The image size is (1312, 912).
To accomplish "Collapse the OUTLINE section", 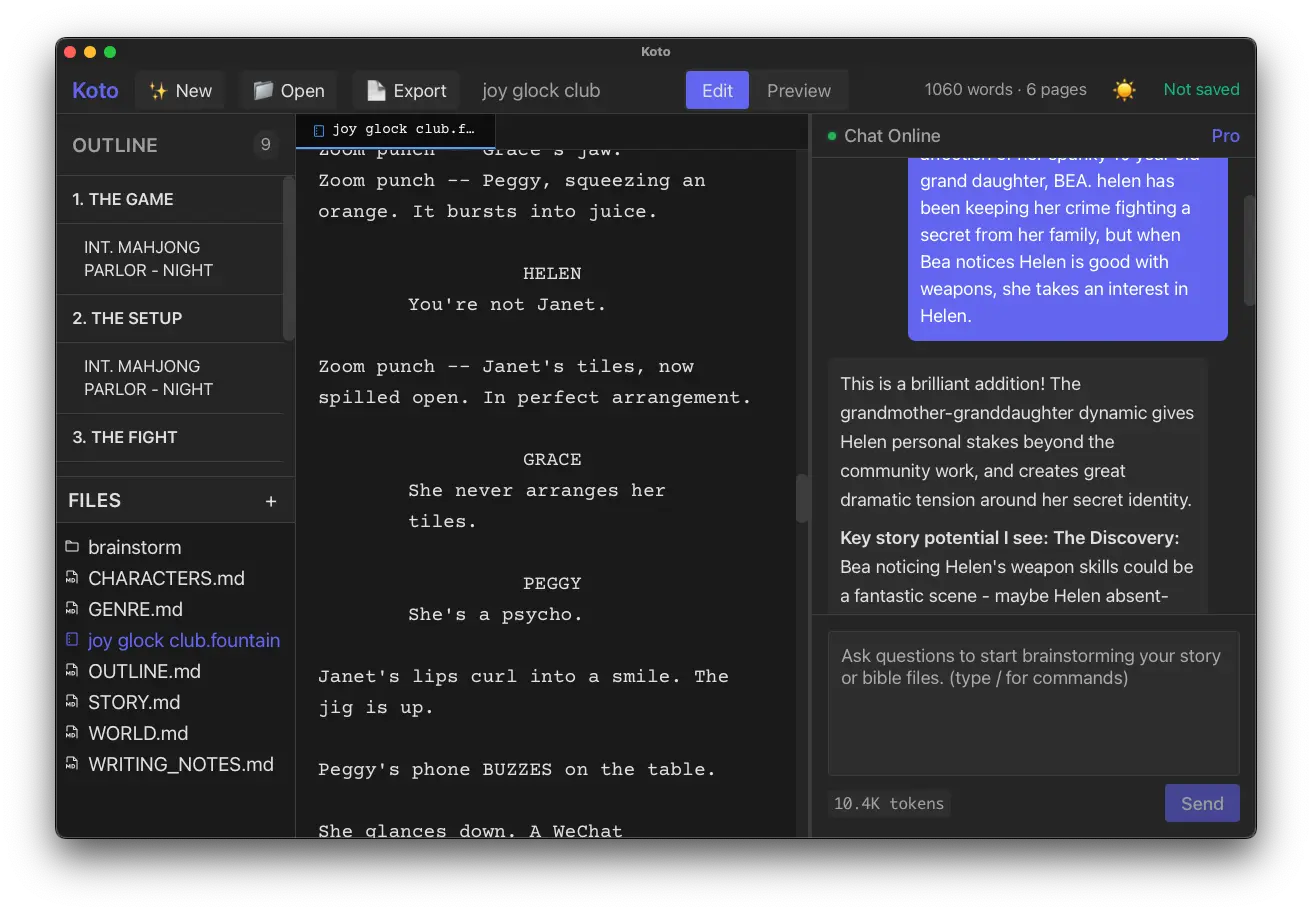I will pos(115,145).
